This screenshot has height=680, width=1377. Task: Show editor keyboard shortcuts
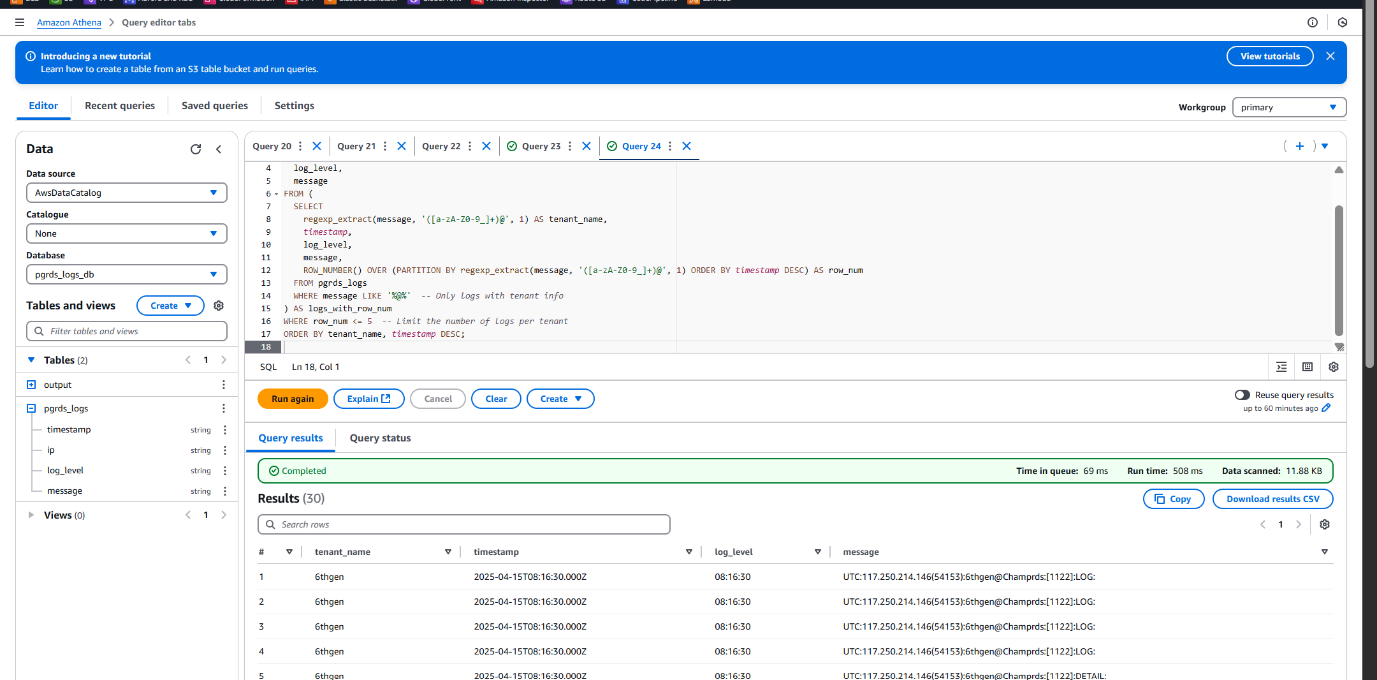1307,367
